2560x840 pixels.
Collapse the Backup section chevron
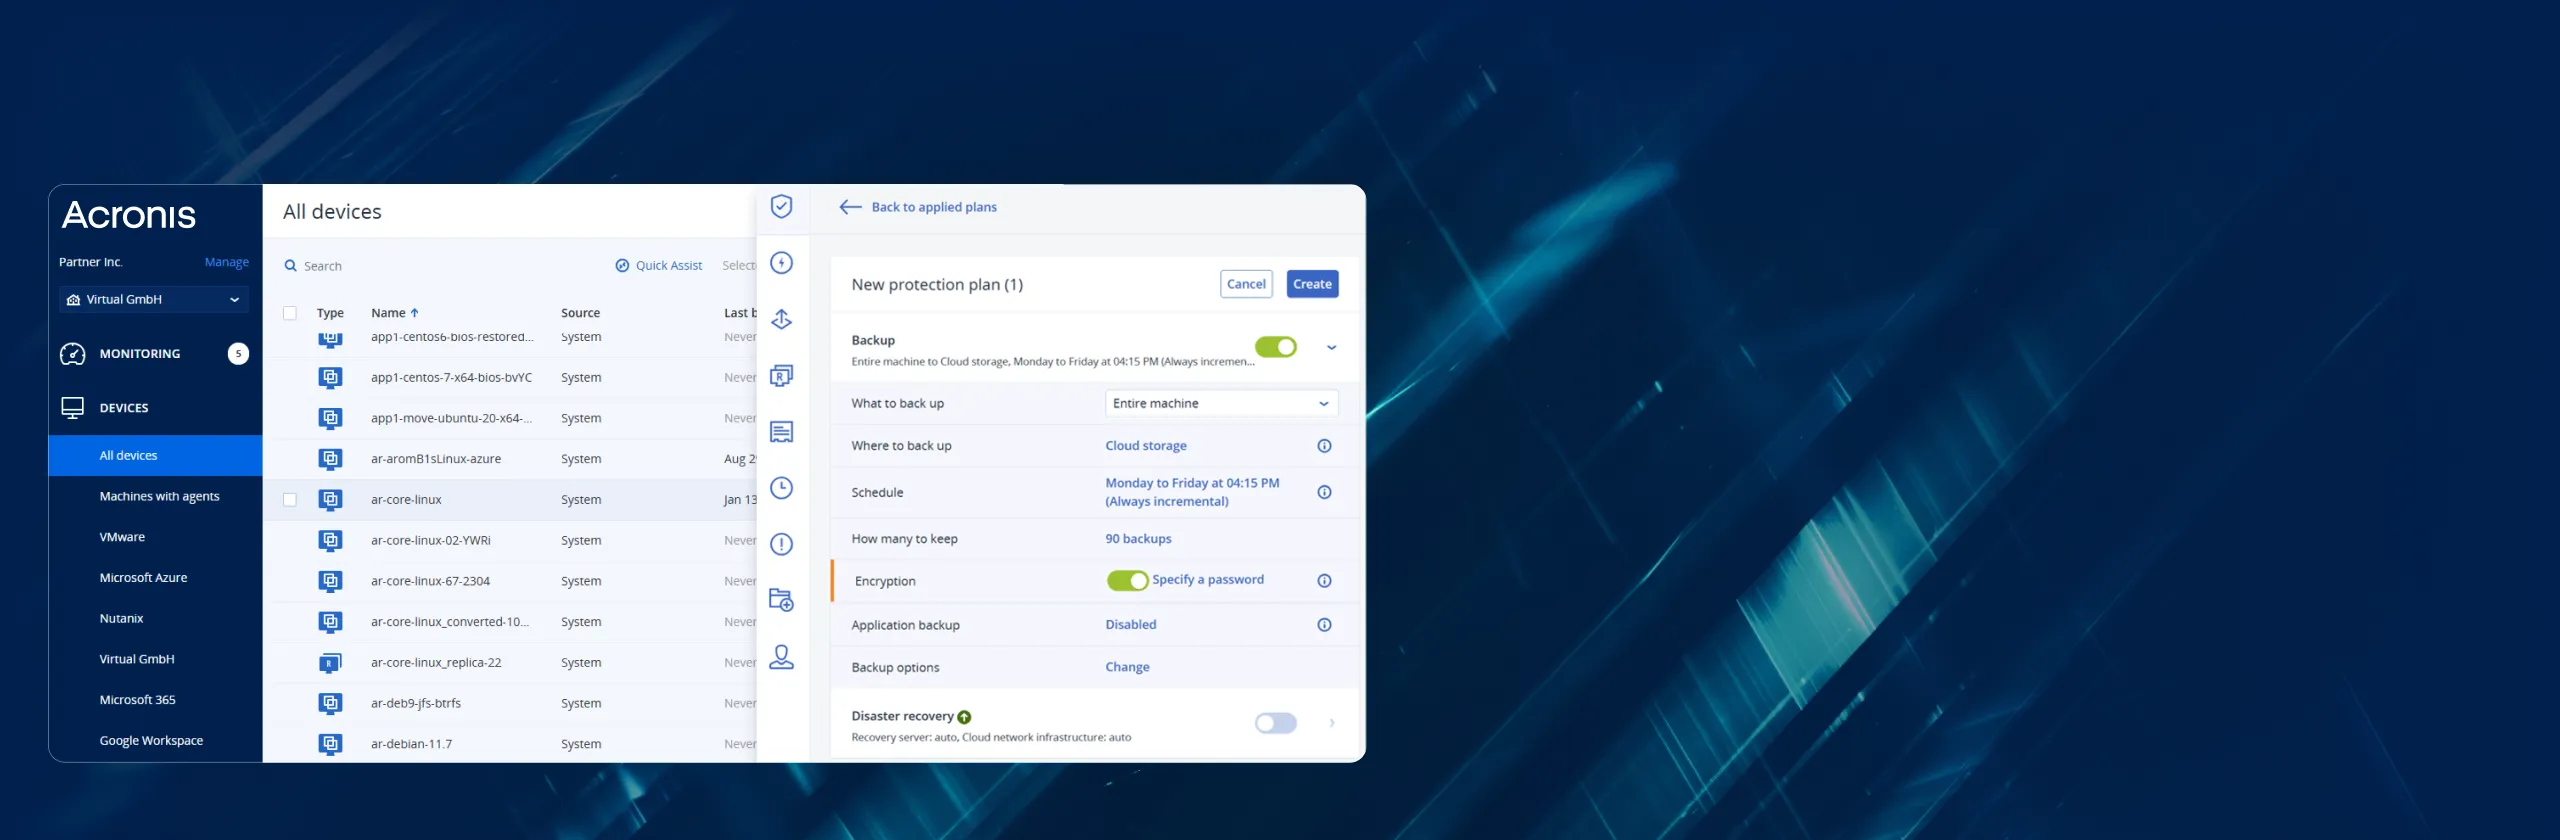[x=1331, y=348]
